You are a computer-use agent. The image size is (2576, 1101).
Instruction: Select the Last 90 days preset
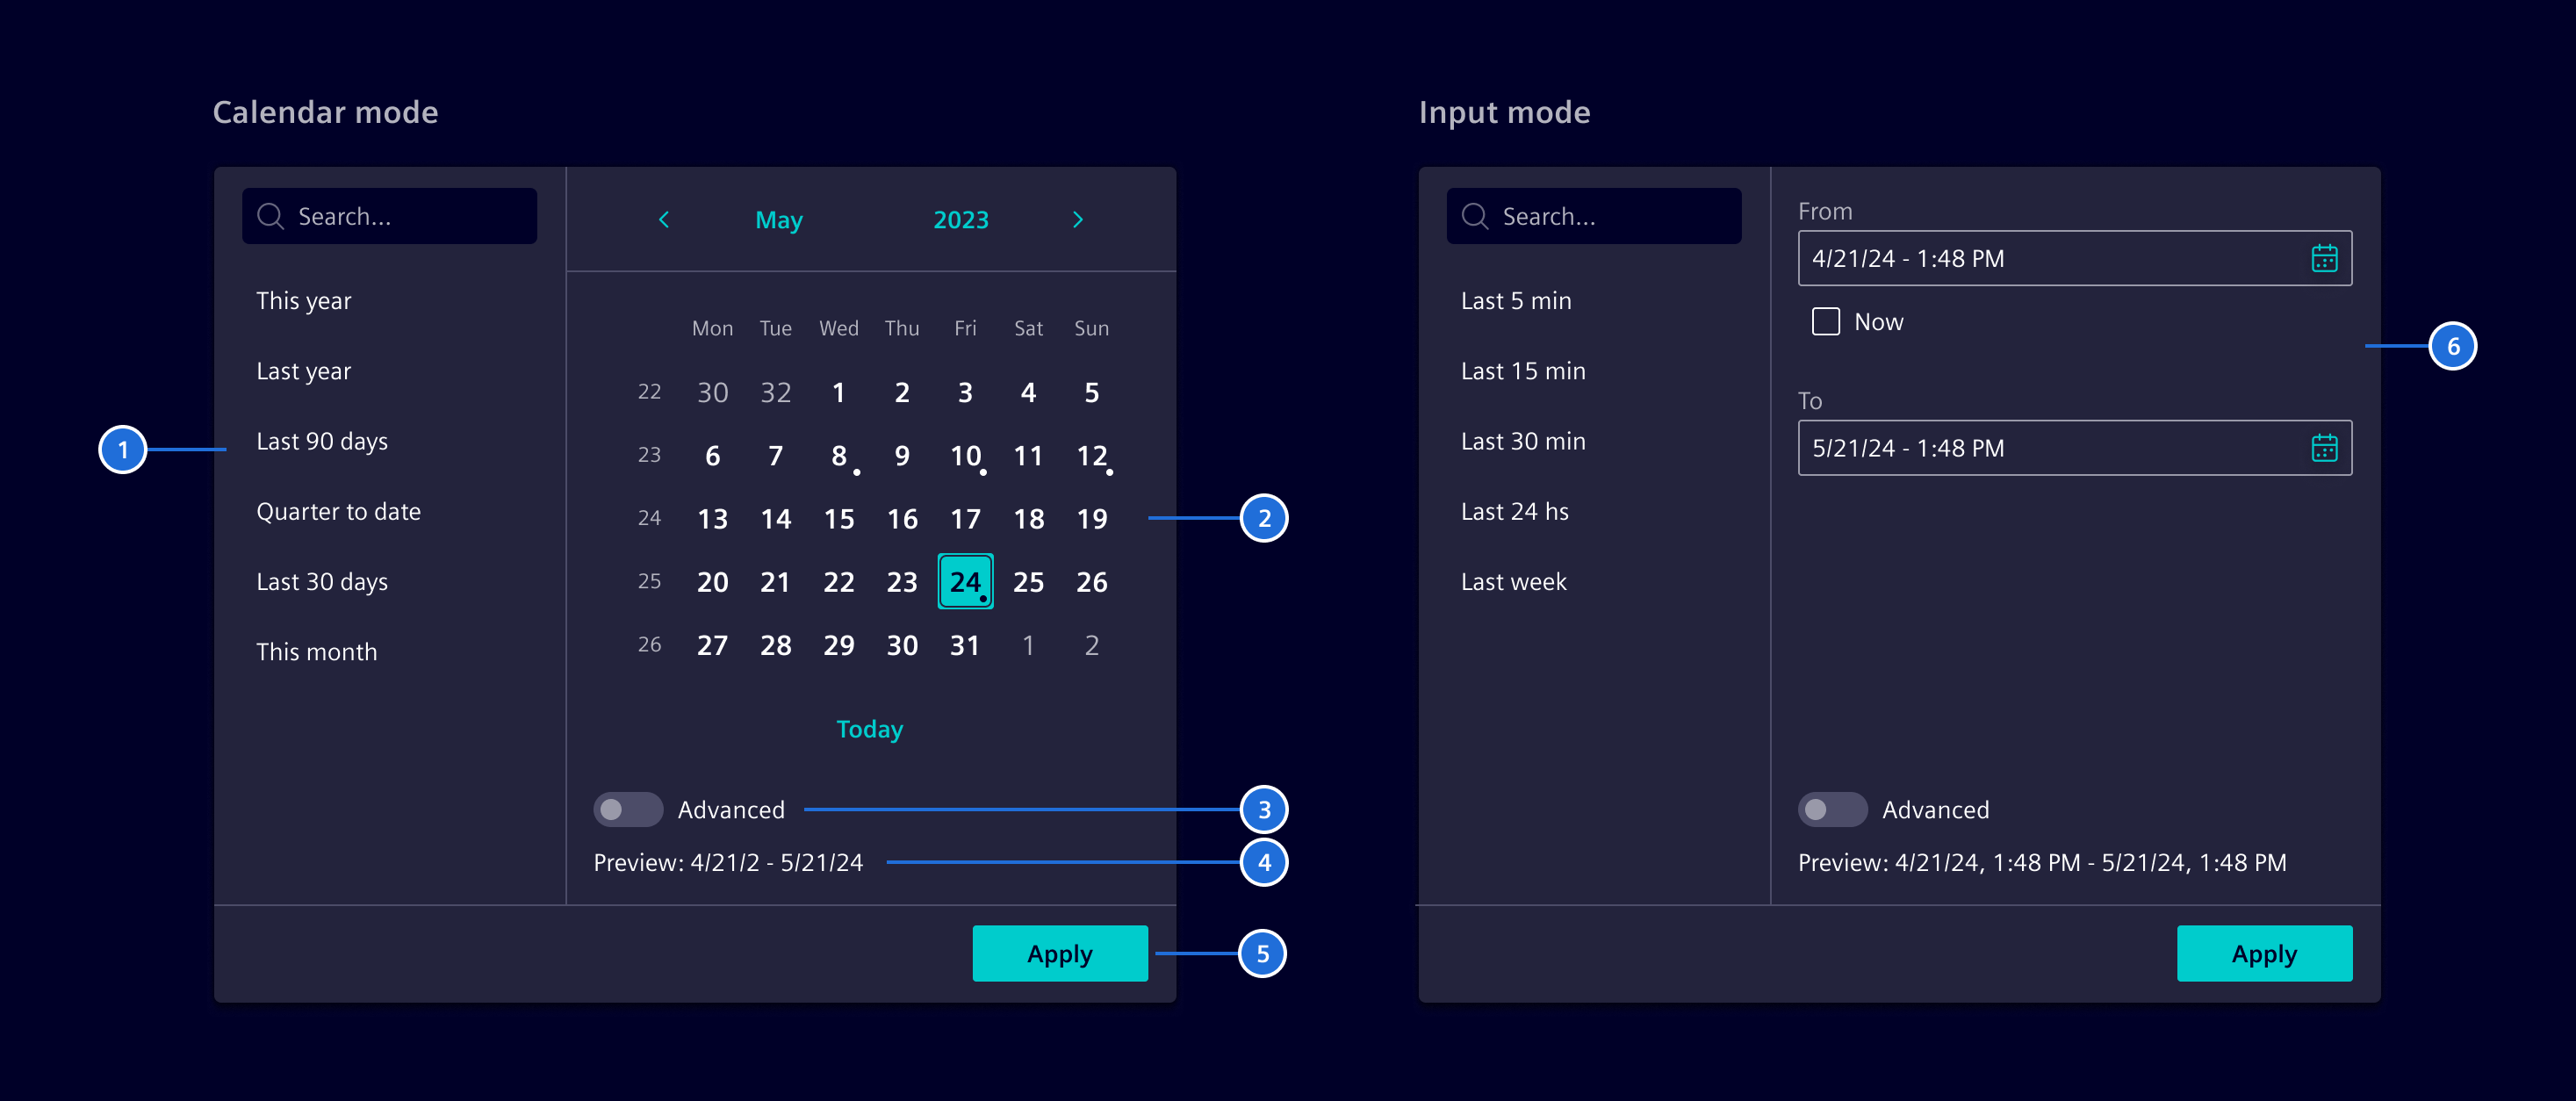[322, 441]
